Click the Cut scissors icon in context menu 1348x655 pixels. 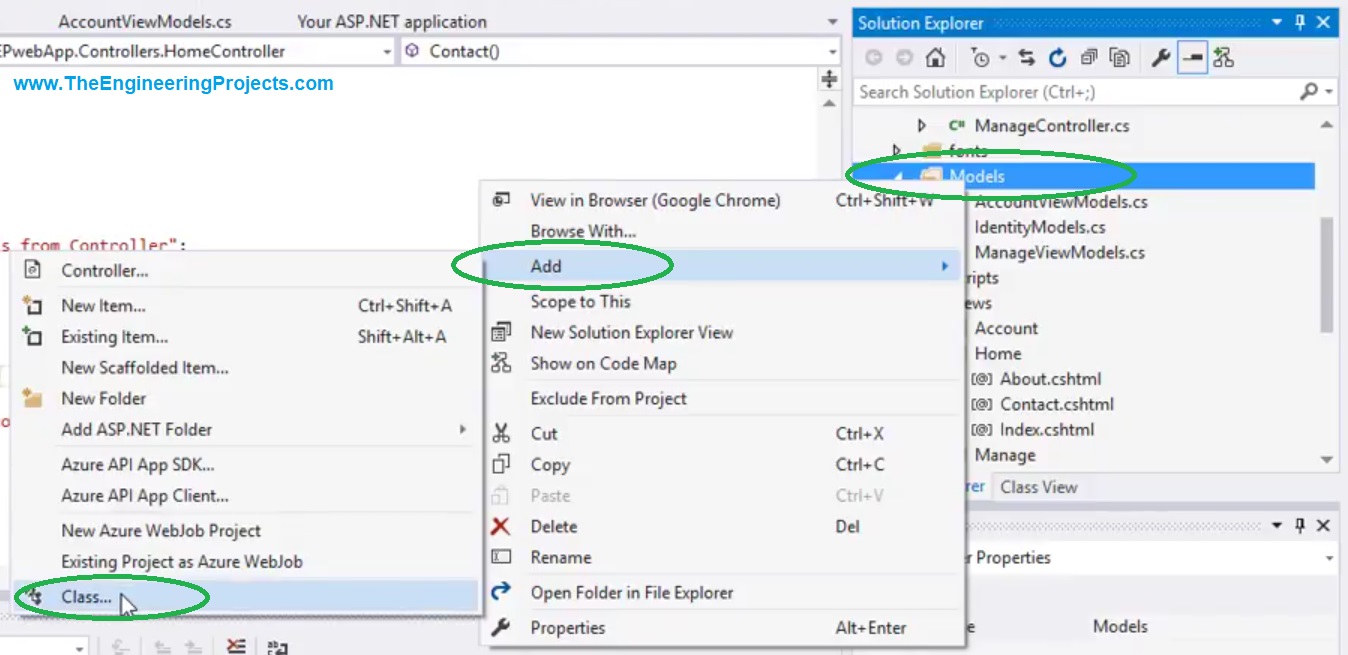tap(501, 433)
